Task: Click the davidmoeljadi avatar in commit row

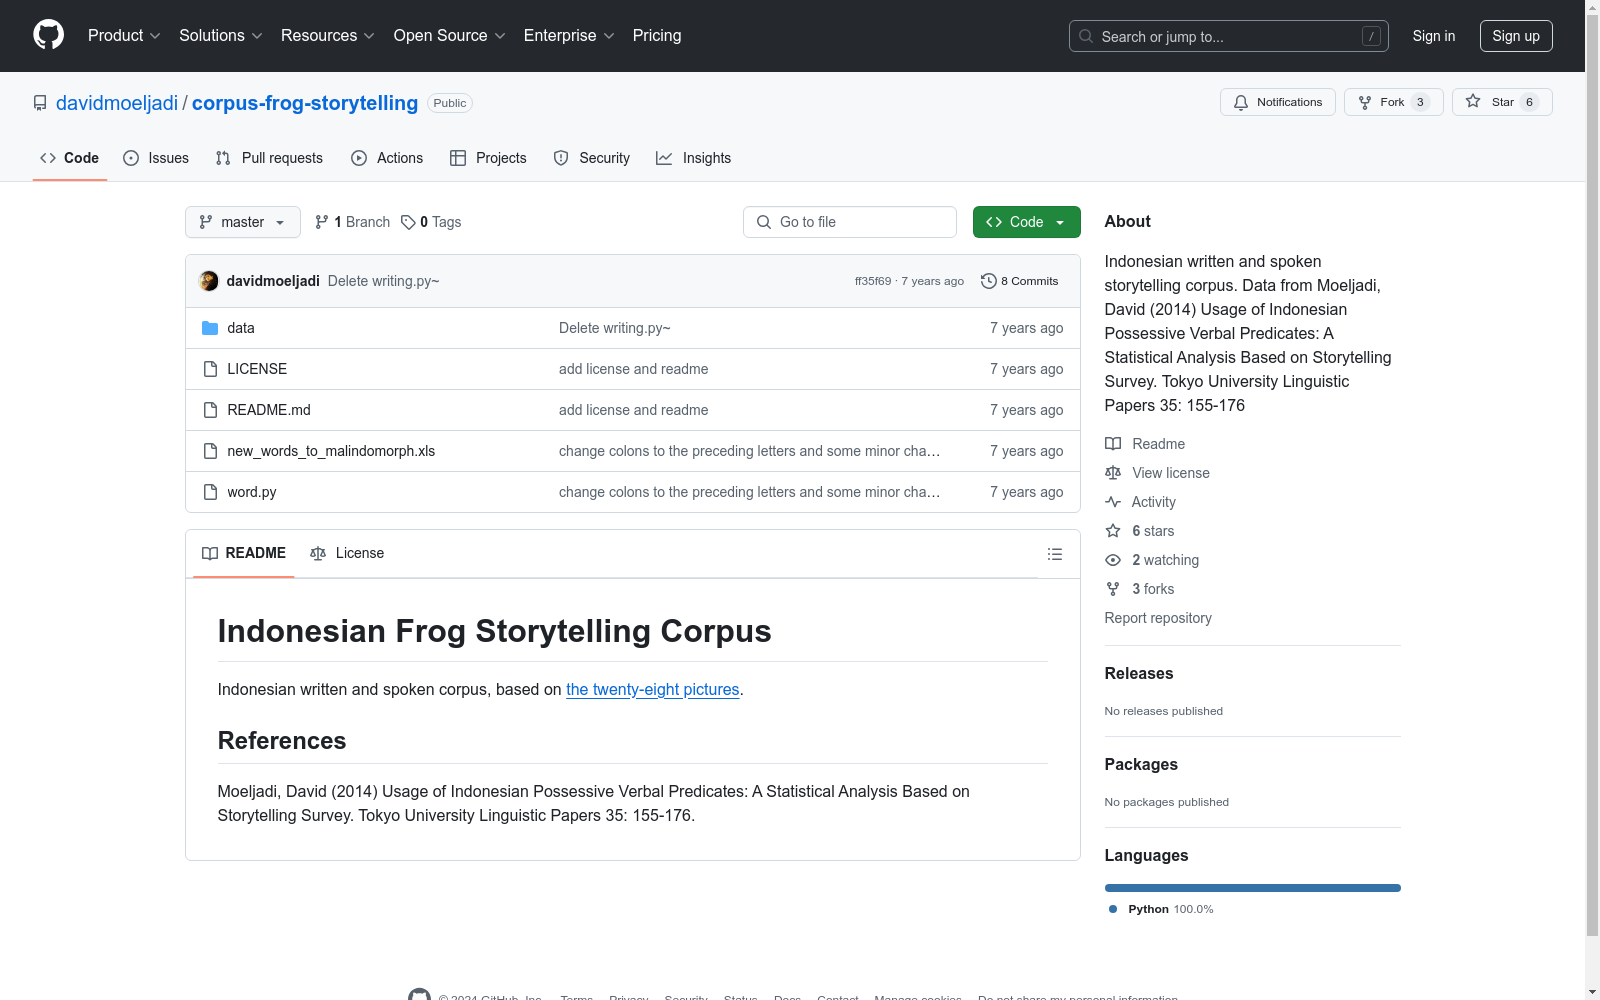Action: (x=209, y=281)
